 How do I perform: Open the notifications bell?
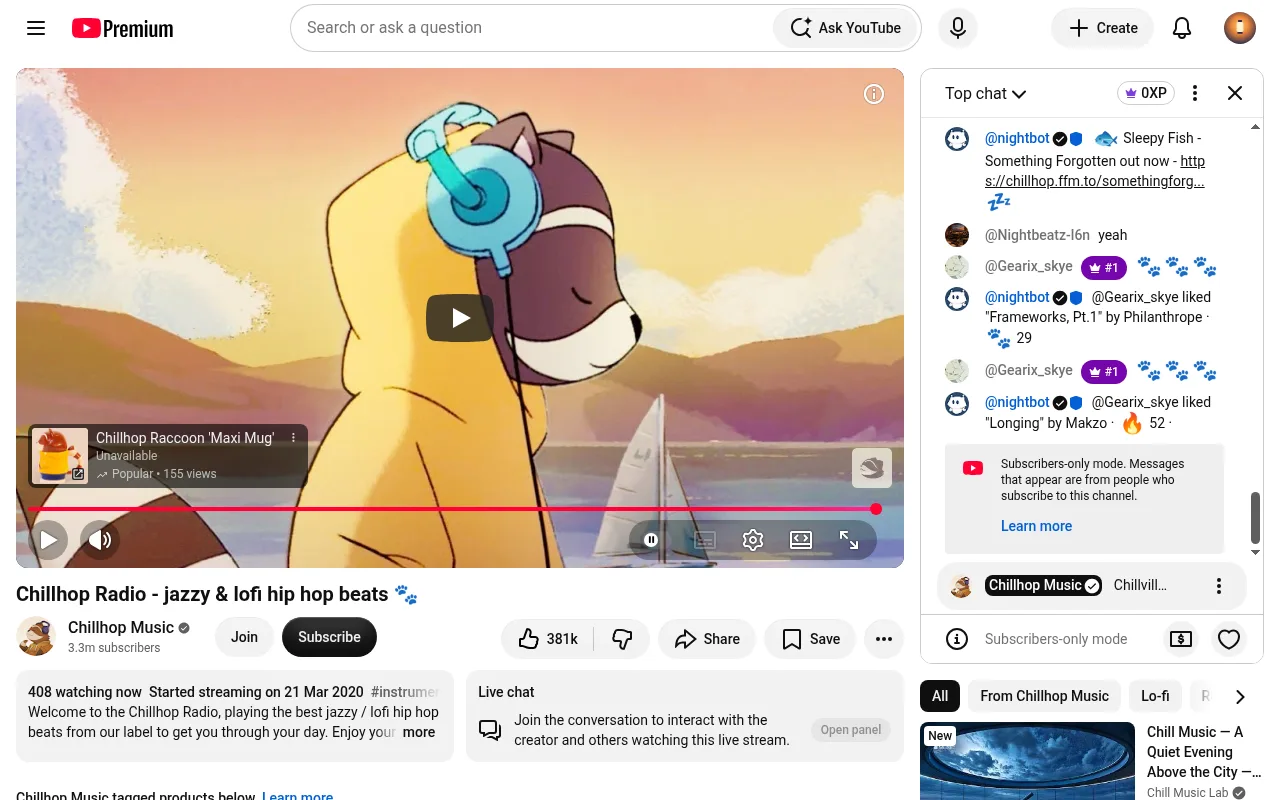coord(1182,28)
